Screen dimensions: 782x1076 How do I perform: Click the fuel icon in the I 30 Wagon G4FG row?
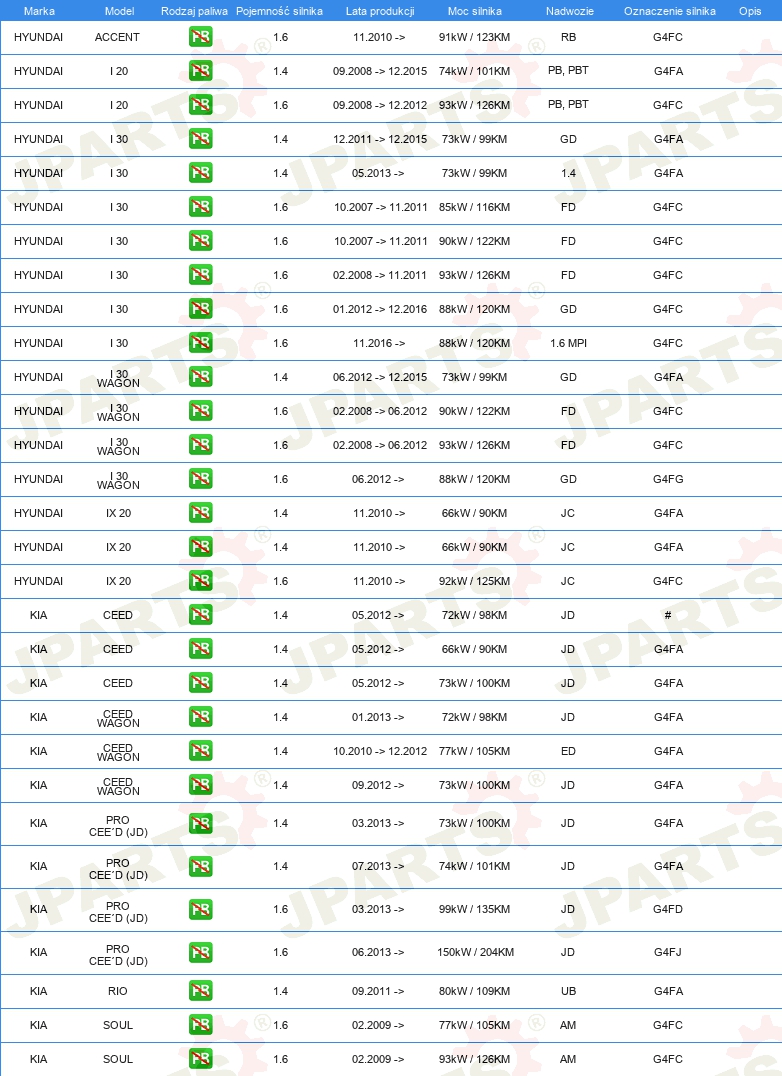[x=200, y=478]
